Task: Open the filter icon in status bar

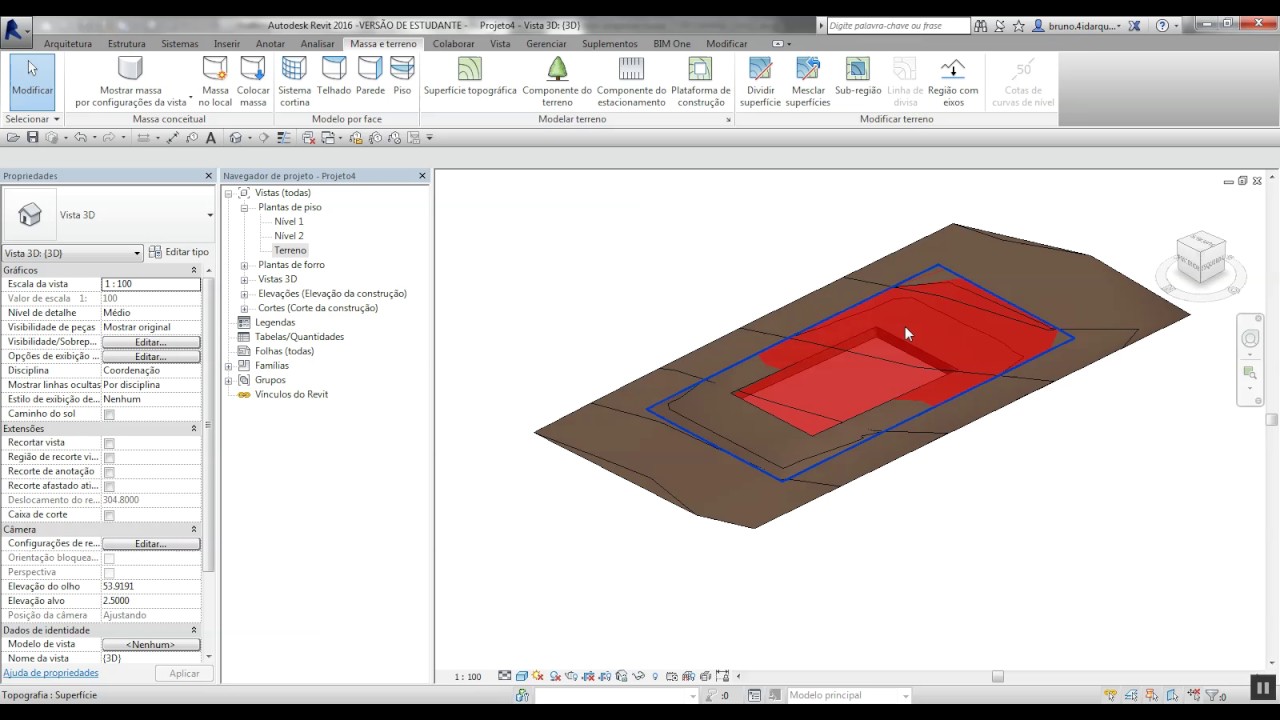Action: (x=1214, y=696)
